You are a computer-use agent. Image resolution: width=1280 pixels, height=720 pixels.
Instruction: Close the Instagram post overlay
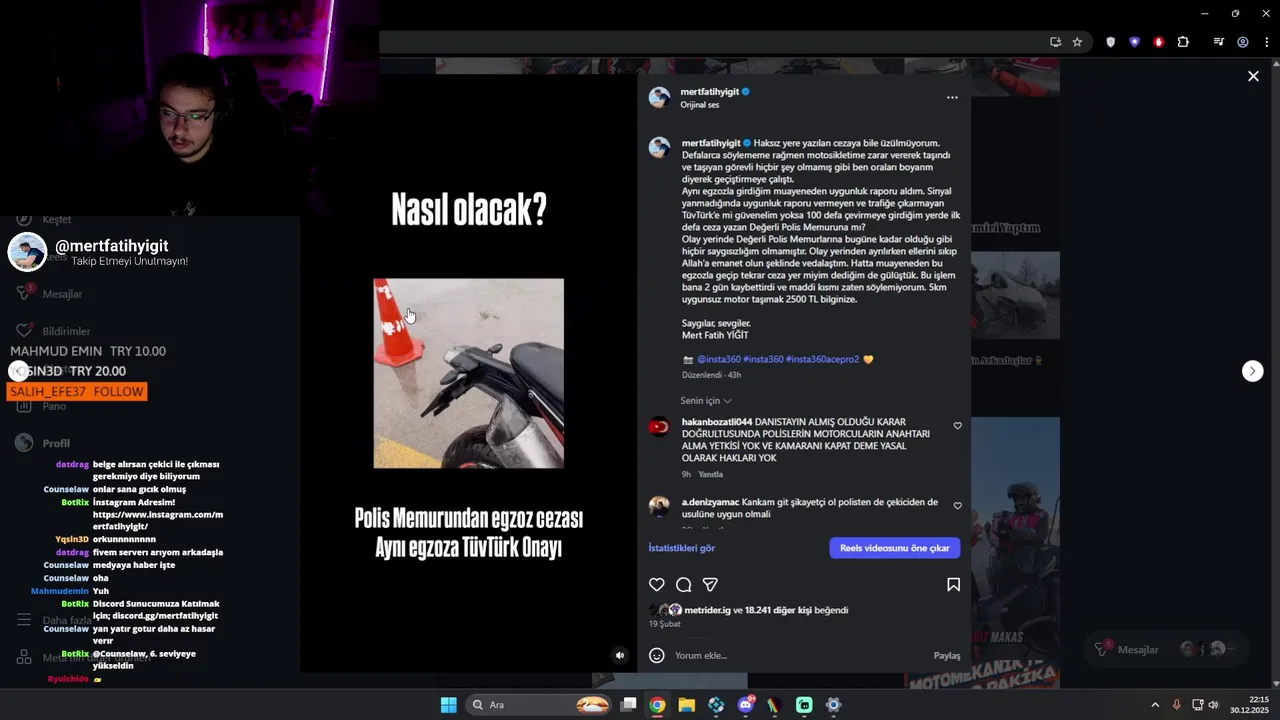[x=1253, y=76]
